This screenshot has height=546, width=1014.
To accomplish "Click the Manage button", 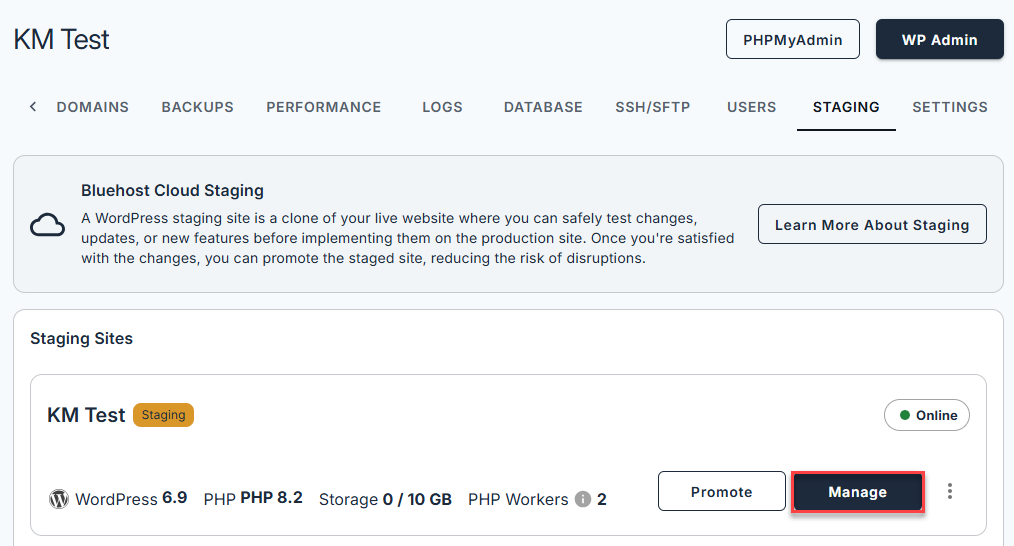I will click(858, 492).
